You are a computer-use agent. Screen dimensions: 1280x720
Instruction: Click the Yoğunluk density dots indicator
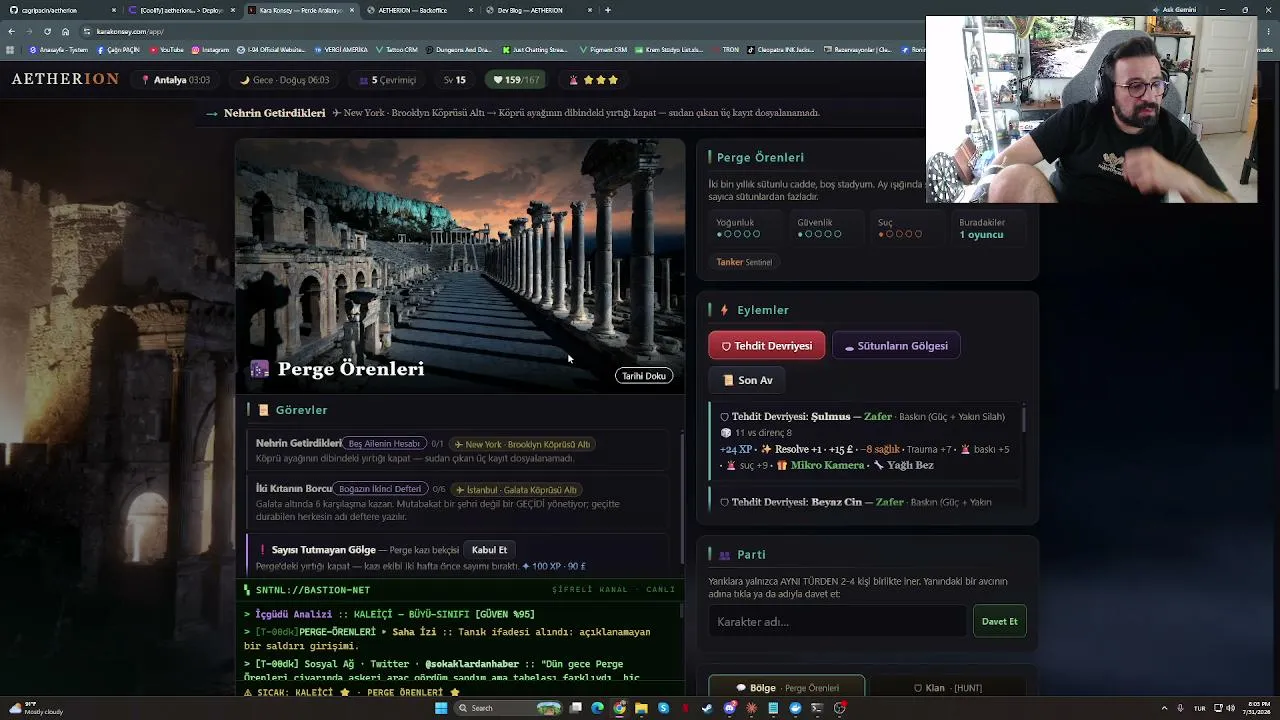coord(738,234)
